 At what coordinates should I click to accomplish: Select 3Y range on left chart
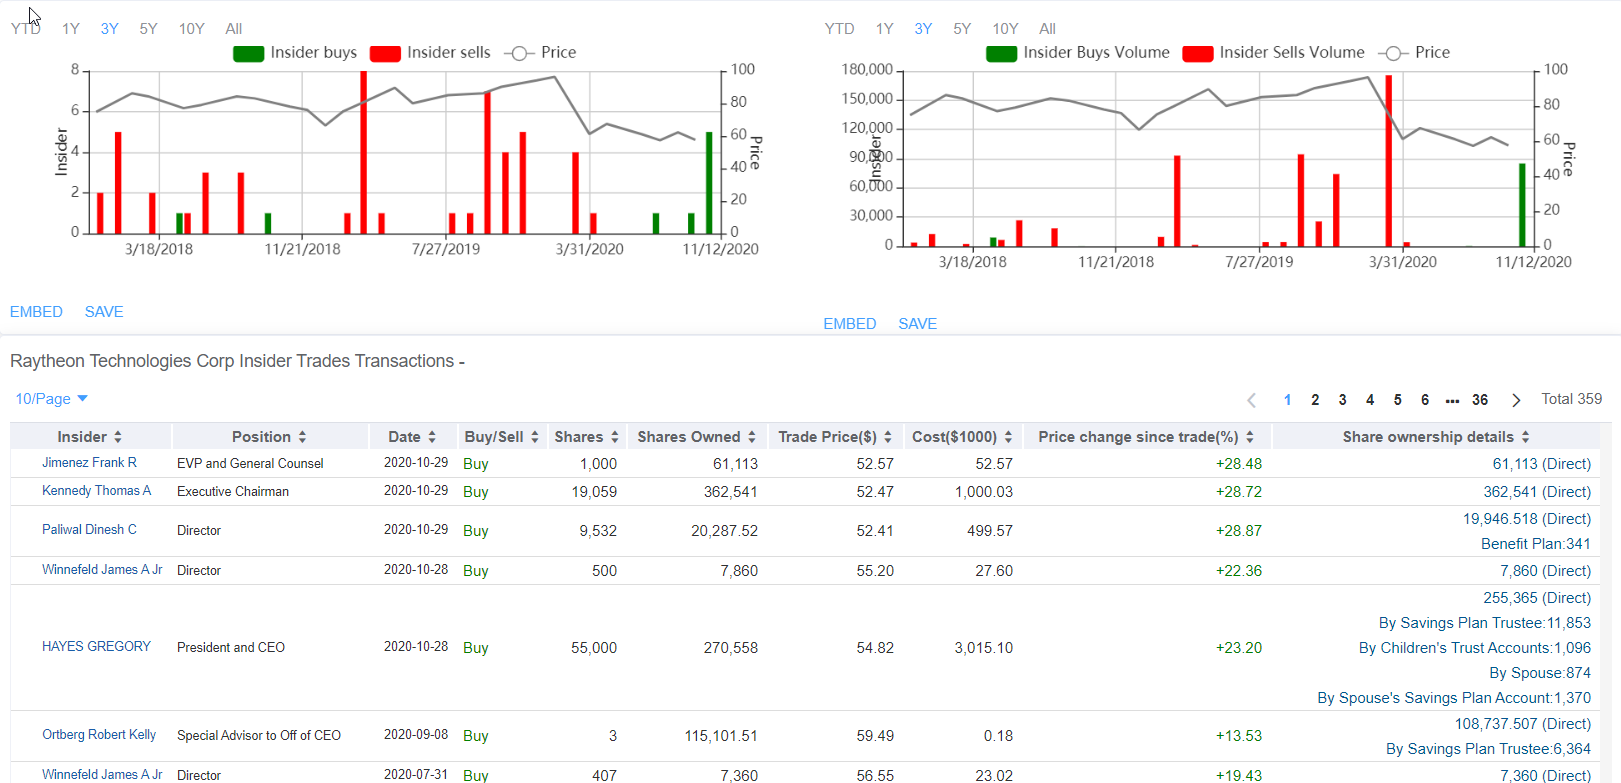tap(110, 29)
